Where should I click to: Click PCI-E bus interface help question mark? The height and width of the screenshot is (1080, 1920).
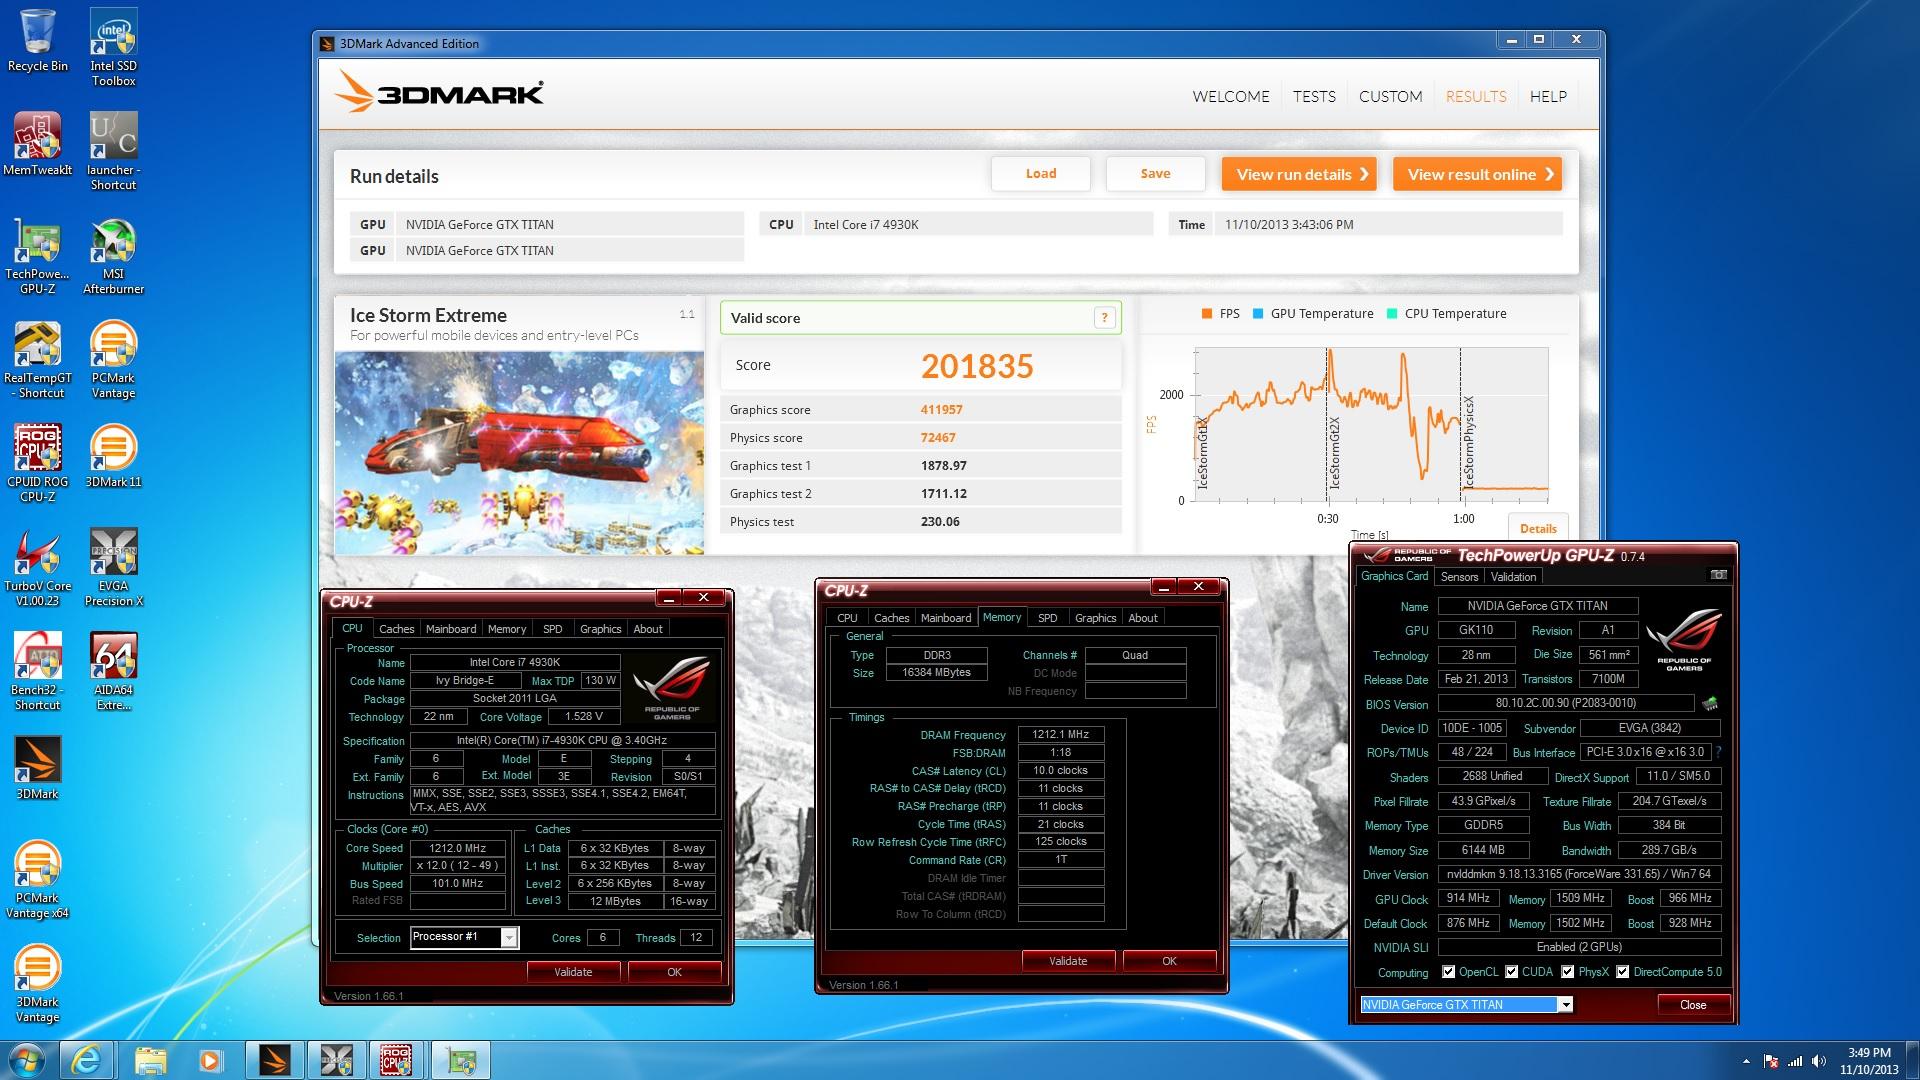[x=1718, y=752]
